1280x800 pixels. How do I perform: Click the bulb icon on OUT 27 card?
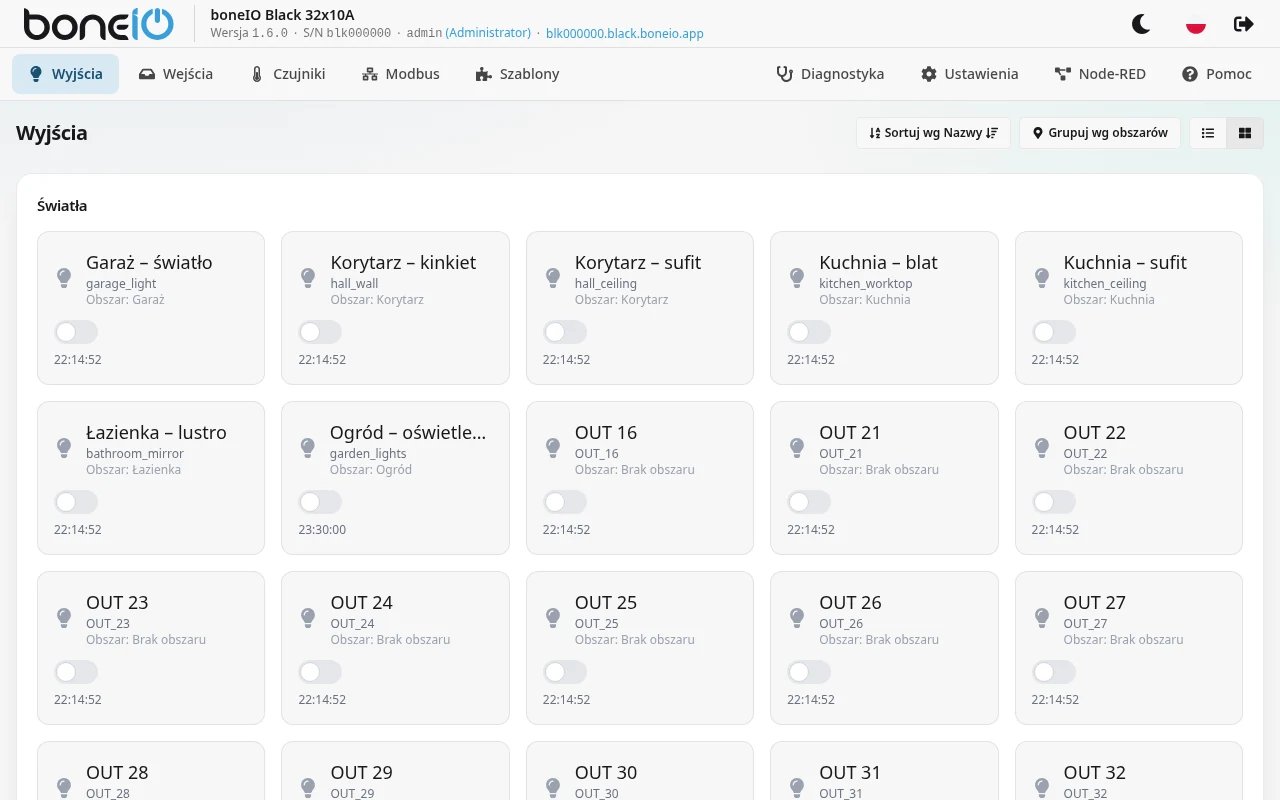1042,617
